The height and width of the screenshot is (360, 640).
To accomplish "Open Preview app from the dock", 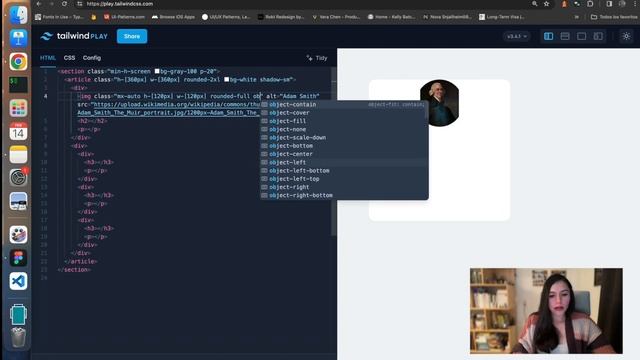I will [x=18, y=202].
